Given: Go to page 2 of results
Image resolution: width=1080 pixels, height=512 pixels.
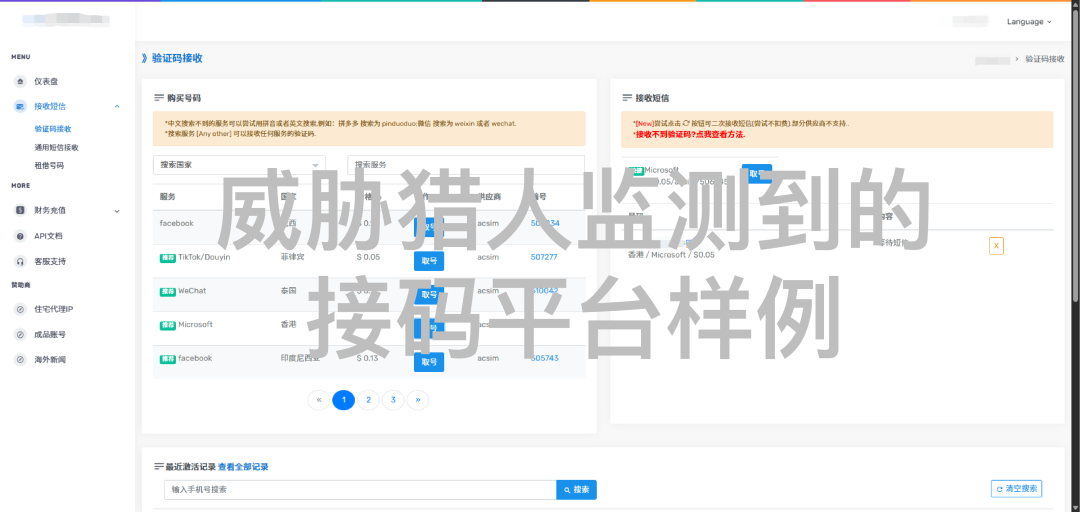Looking at the screenshot, I should point(368,400).
